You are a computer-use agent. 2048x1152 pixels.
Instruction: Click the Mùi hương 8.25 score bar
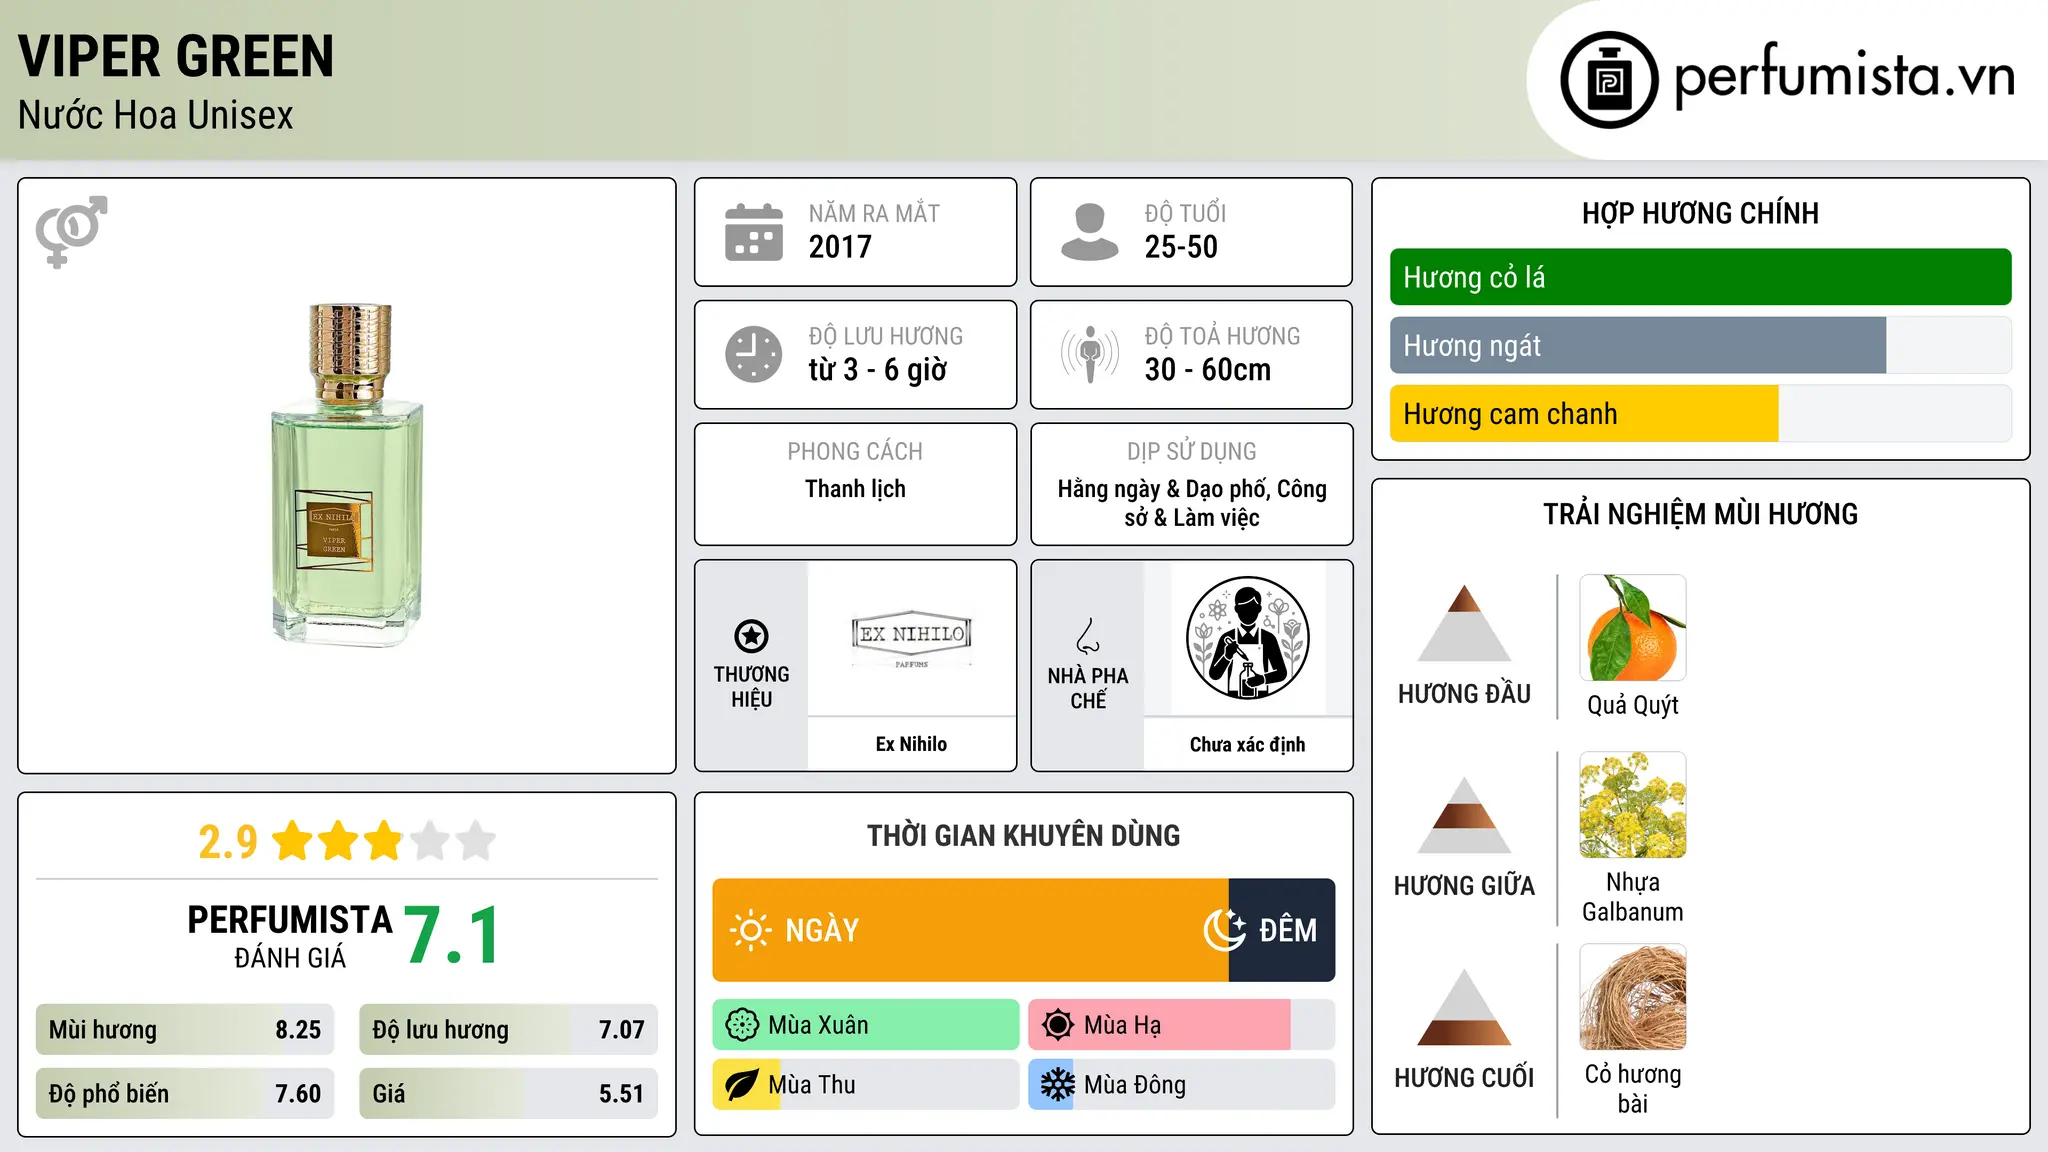[x=185, y=1030]
